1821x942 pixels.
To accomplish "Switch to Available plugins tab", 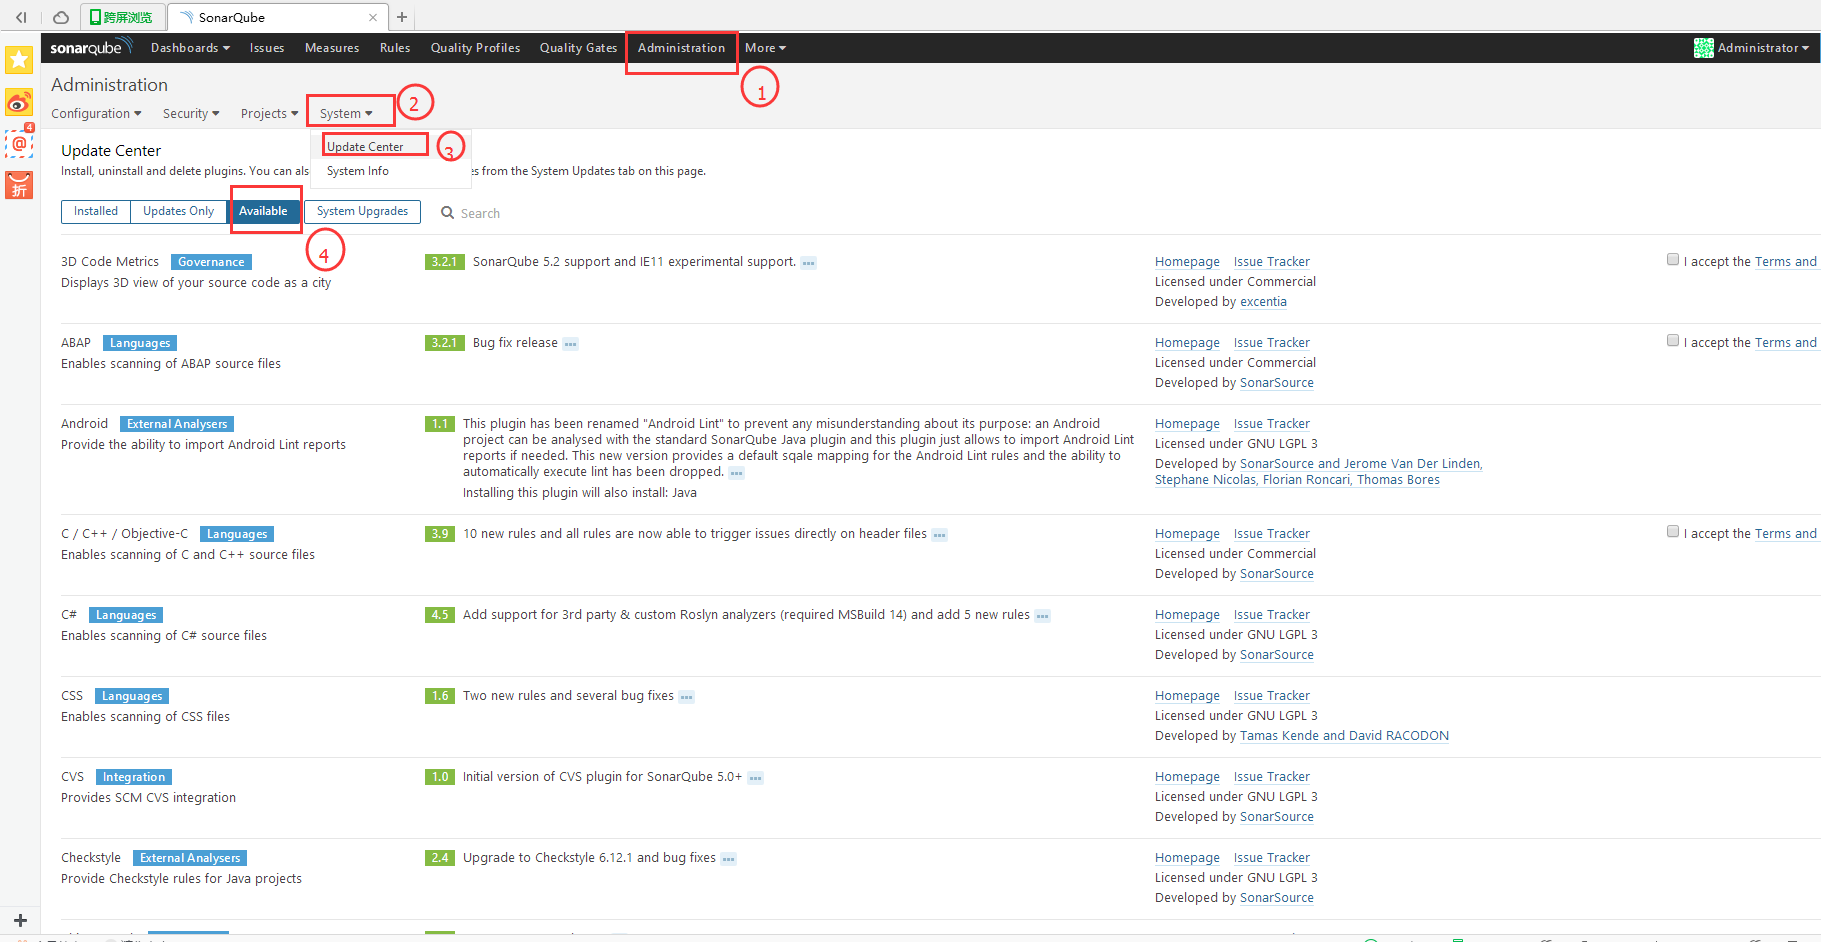I will point(263,211).
